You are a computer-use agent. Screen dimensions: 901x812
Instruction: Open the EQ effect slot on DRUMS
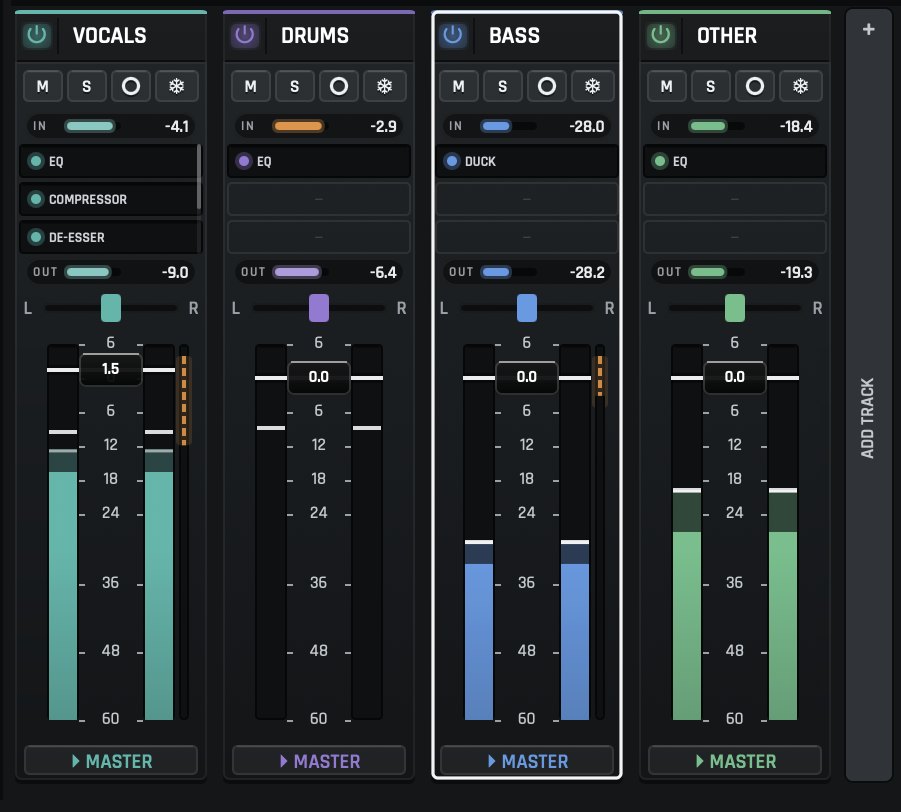(319, 161)
